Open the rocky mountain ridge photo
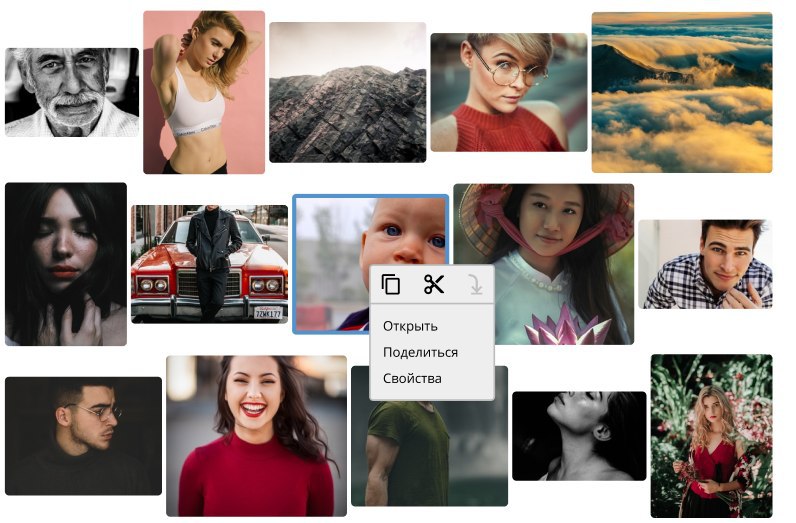Viewport: 796px width, 523px height. 348,92
